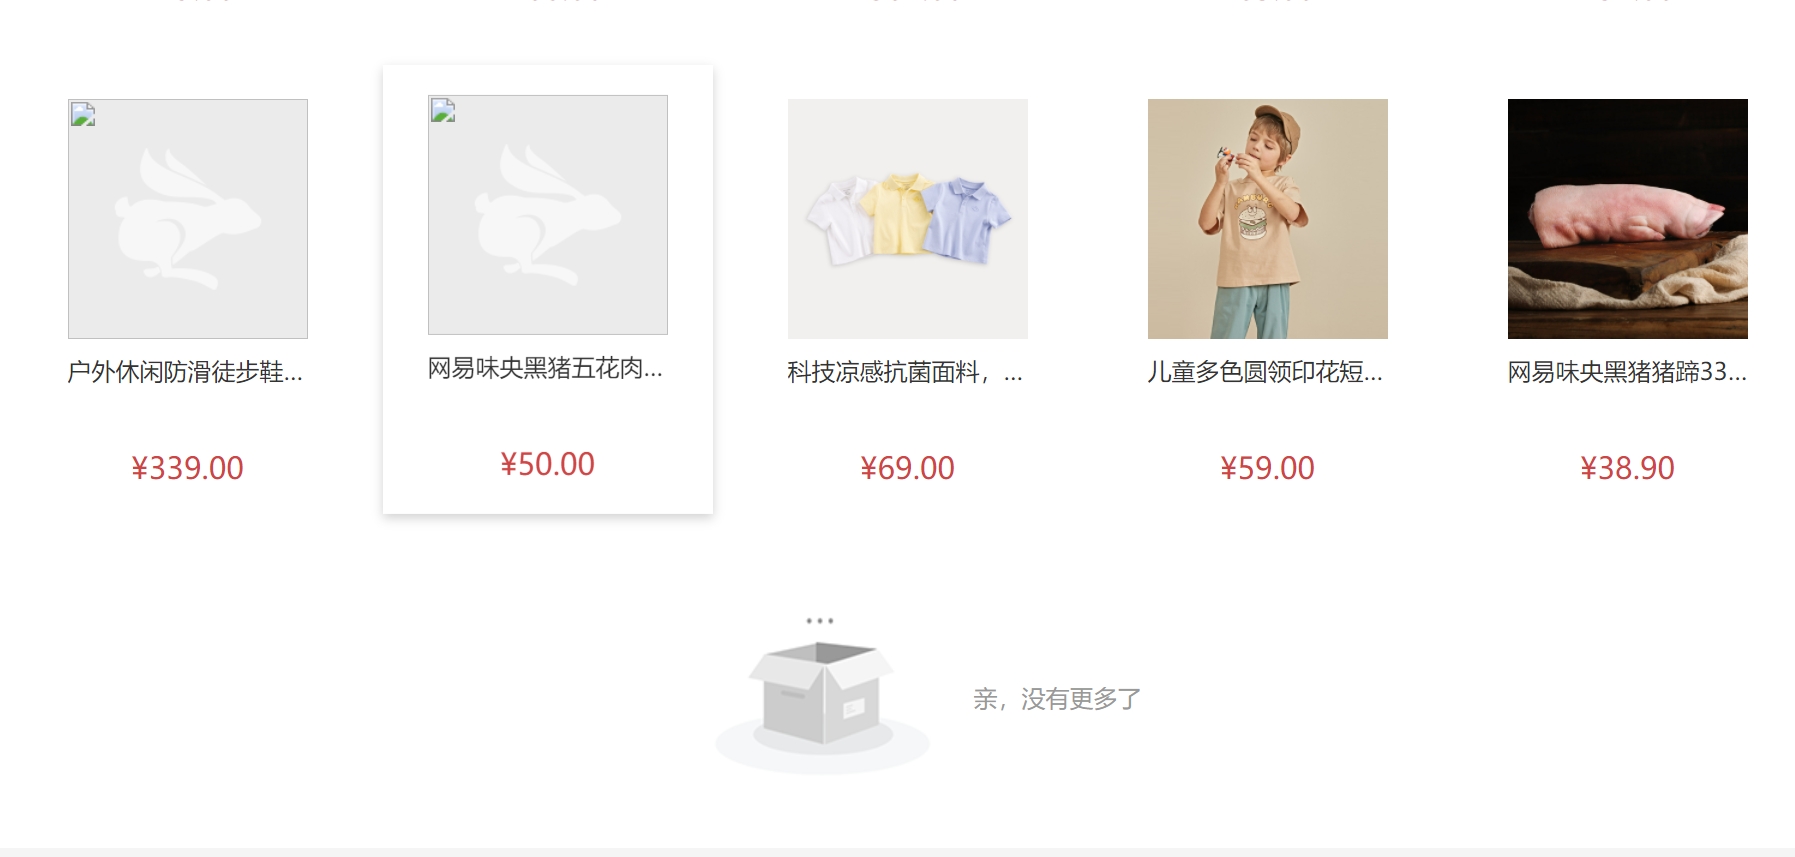Click broken image icon on hiking shoes product
1795x857 pixels.
(x=83, y=114)
